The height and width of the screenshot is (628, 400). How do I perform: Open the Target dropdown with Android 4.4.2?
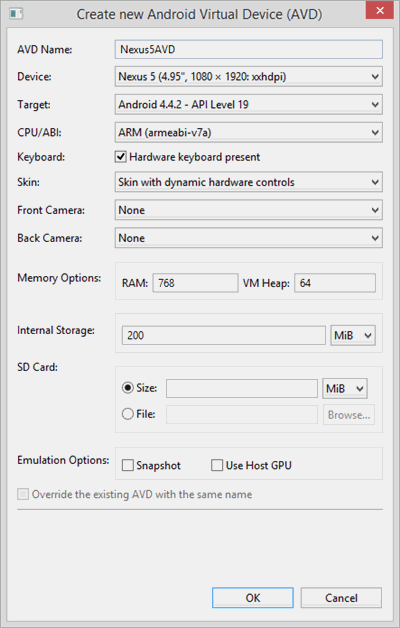pyautogui.click(x=248, y=105)
